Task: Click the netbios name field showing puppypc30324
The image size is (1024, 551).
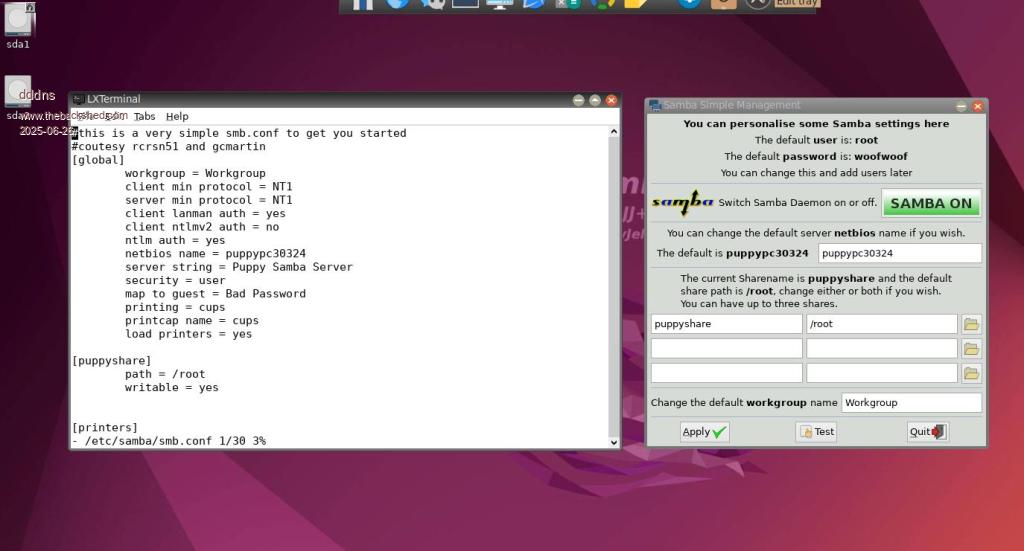Action: pos(899,253)
